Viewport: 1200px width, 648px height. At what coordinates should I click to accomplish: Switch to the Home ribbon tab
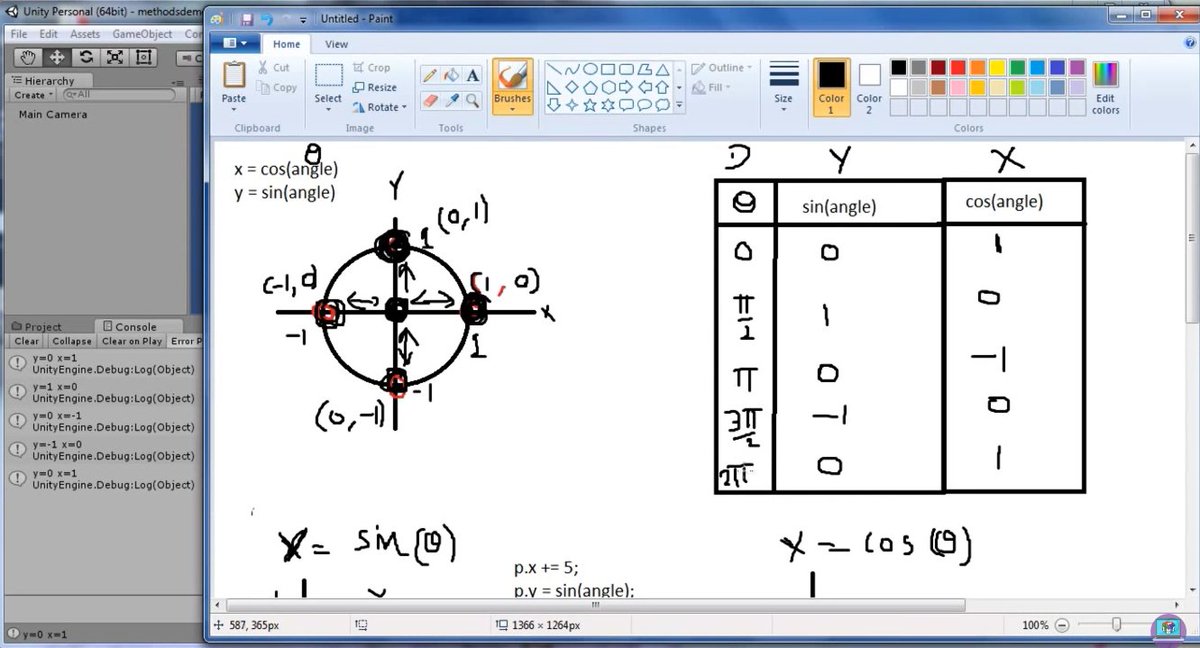pyautogui.click(x=286, y=44)
